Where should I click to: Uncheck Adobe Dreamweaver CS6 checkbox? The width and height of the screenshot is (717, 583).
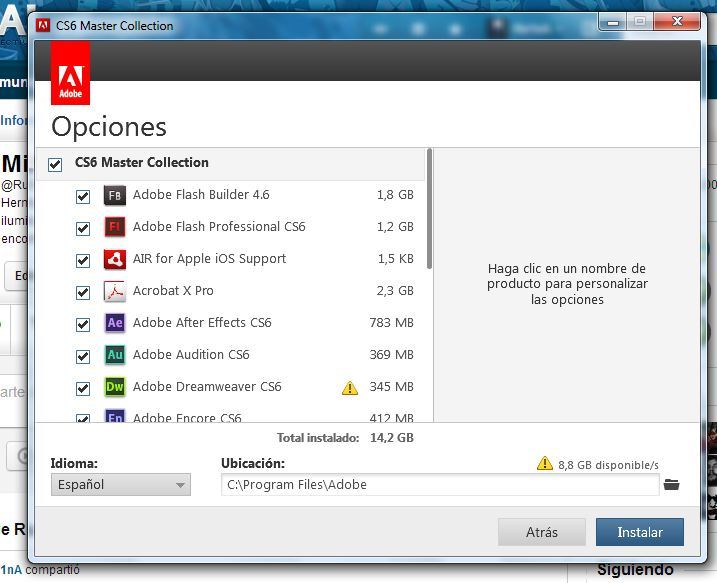pyautogui.click(x=83, y=388)
